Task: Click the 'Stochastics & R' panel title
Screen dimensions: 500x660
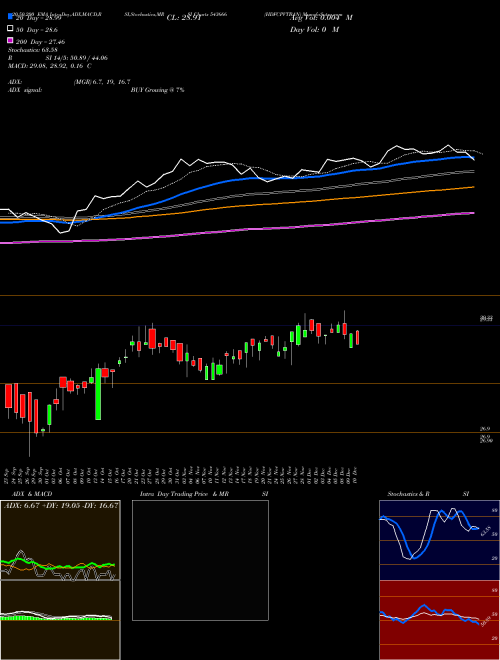Action: click(409, 494)
